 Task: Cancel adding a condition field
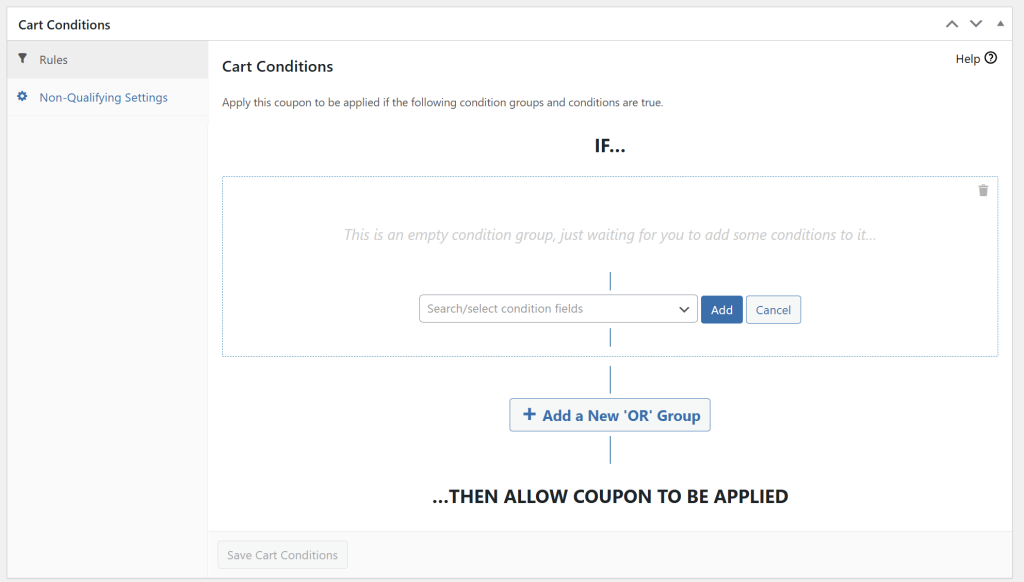click(x=773, y=309)
